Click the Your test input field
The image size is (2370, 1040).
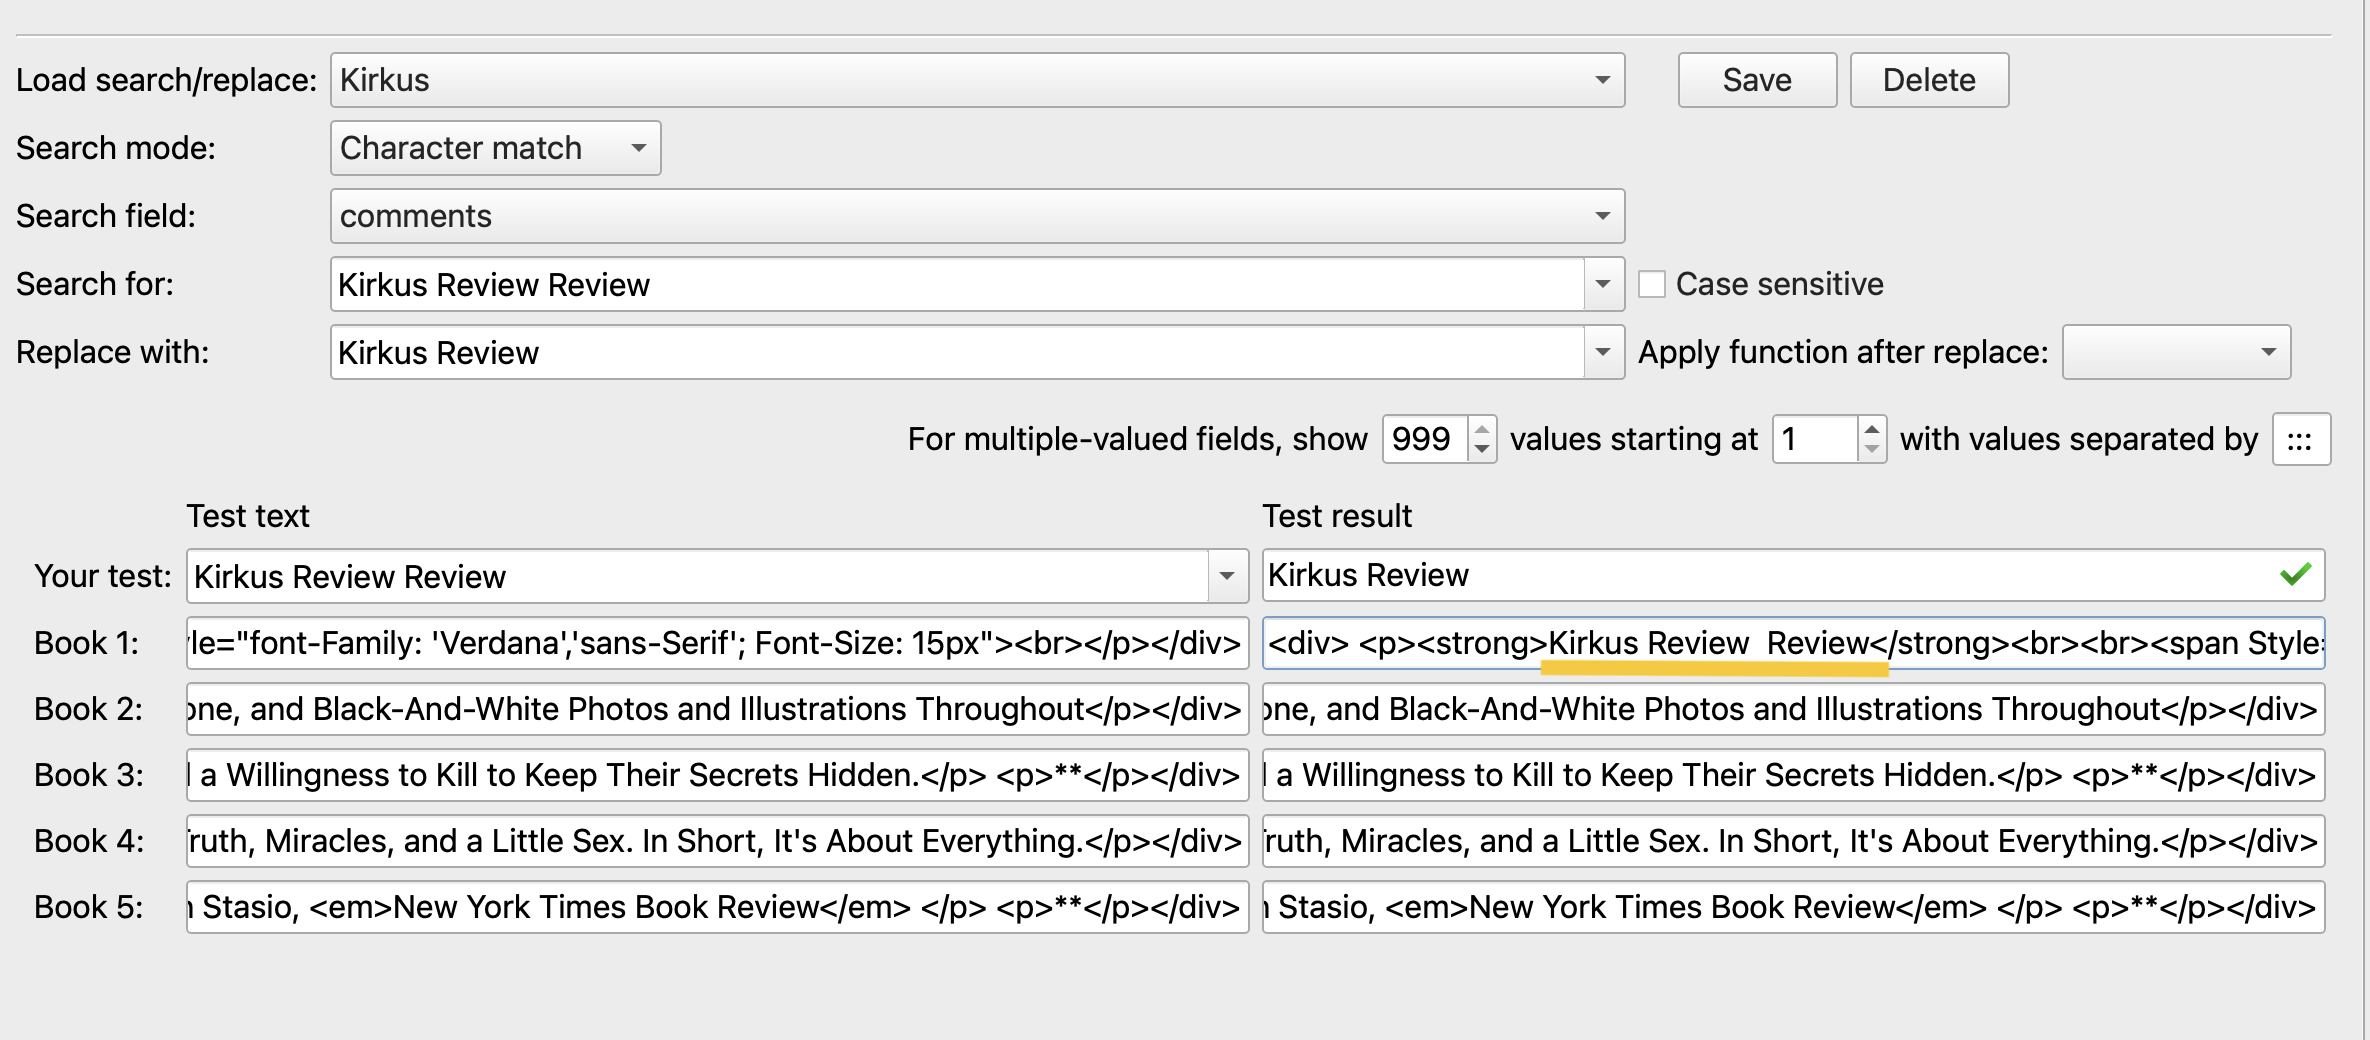click(695, 577)
